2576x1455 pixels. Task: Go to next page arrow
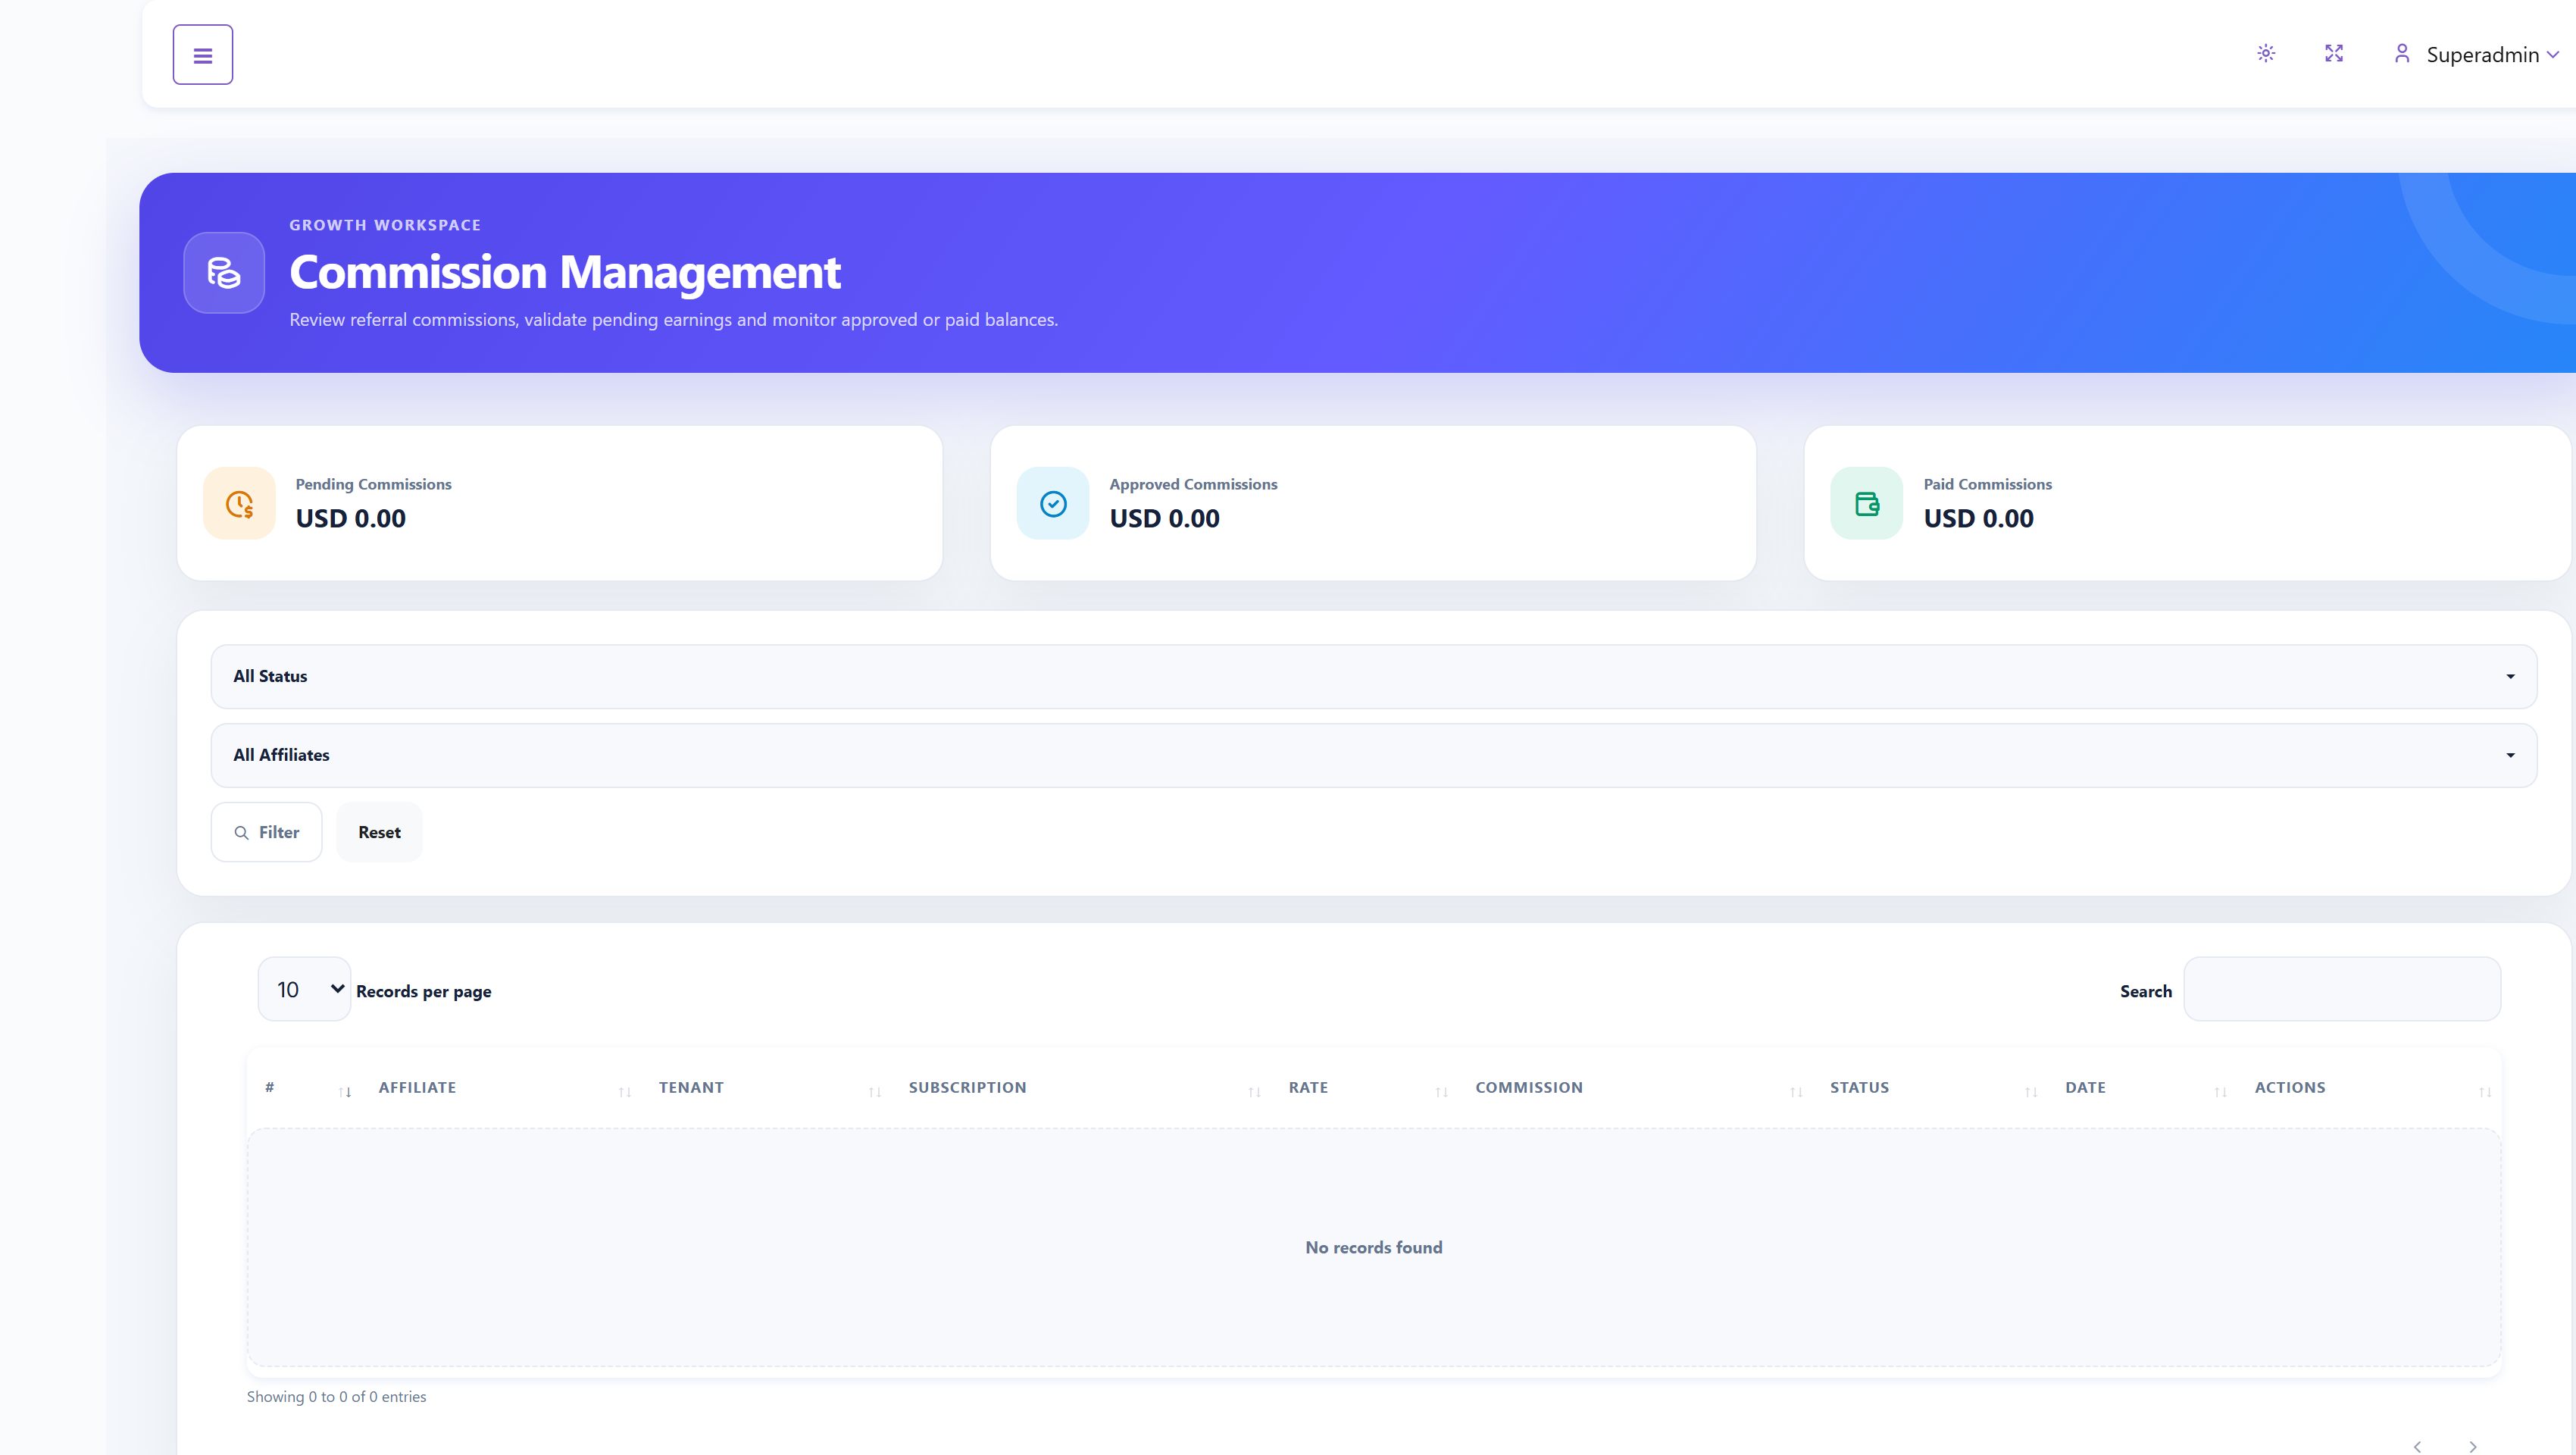pos(2473,1446)
